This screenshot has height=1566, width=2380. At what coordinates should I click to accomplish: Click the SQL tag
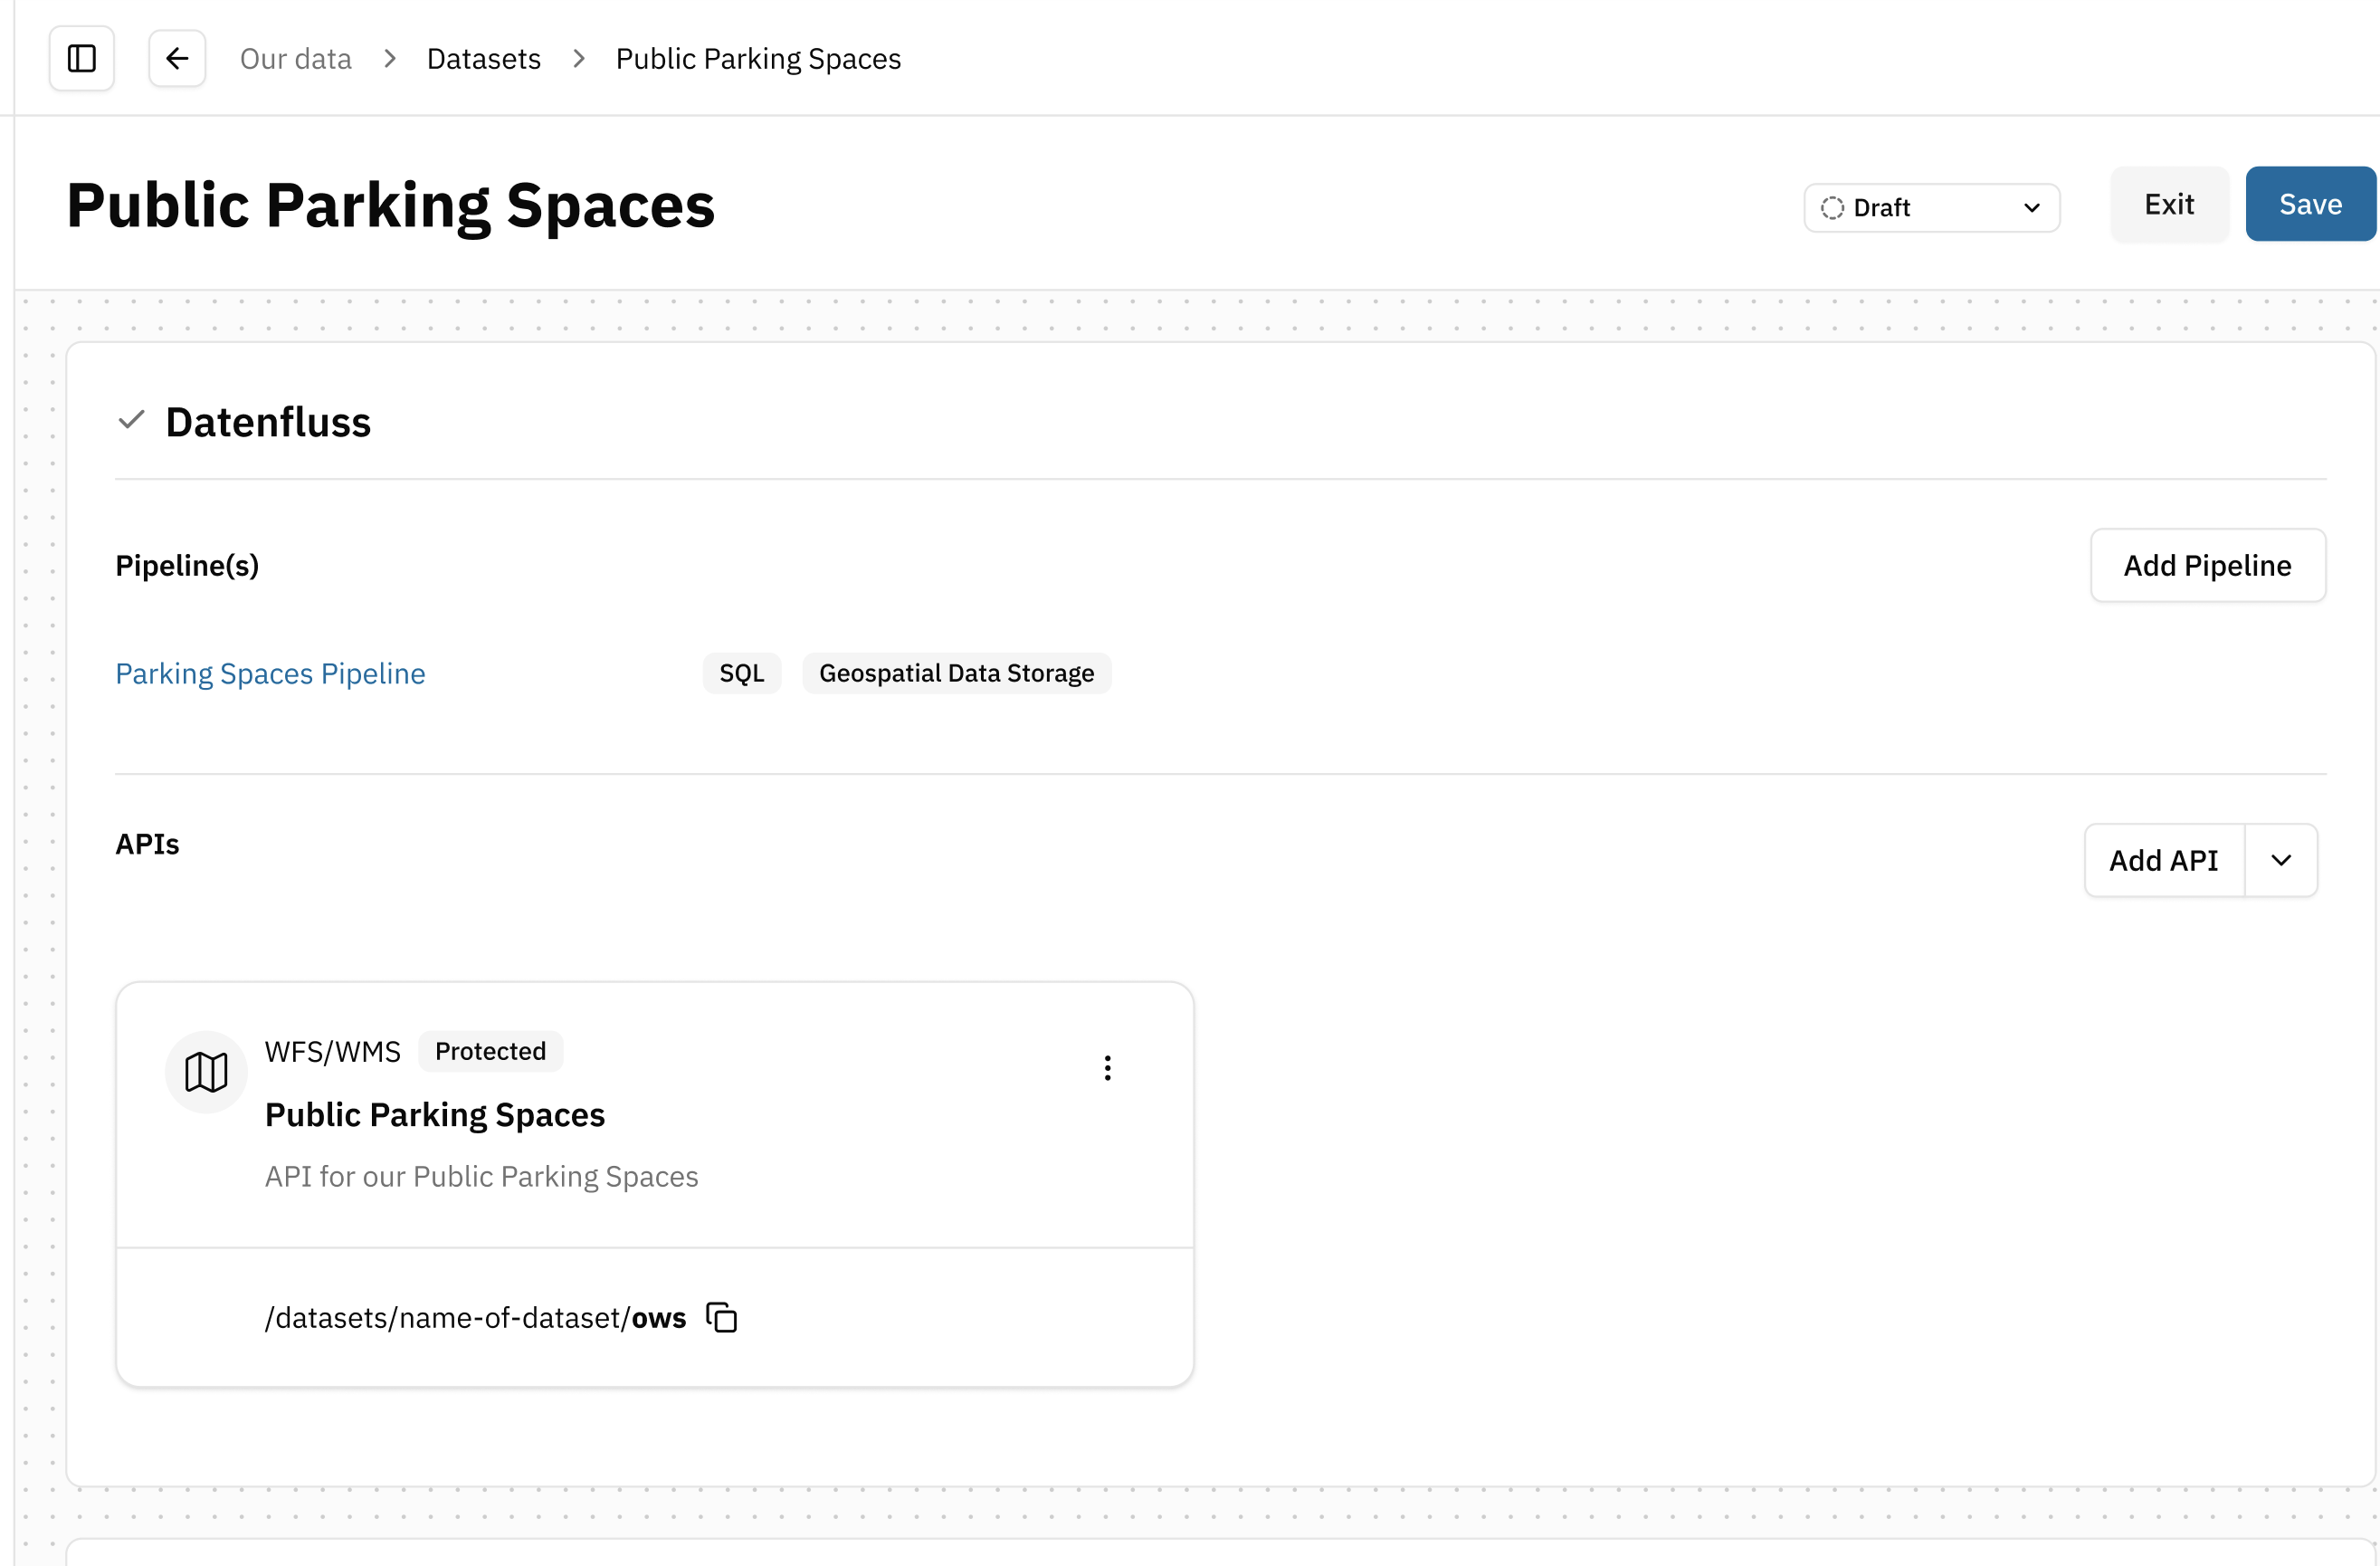coord(742,674)
